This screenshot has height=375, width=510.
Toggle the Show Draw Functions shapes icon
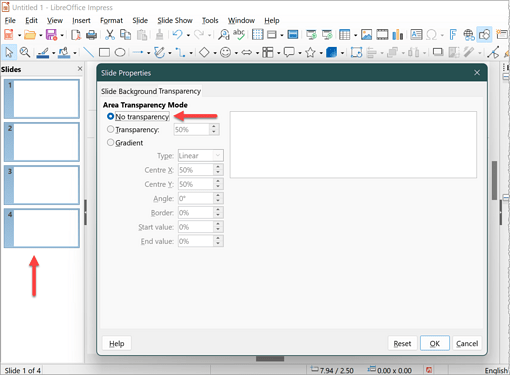tap(485, 35)
